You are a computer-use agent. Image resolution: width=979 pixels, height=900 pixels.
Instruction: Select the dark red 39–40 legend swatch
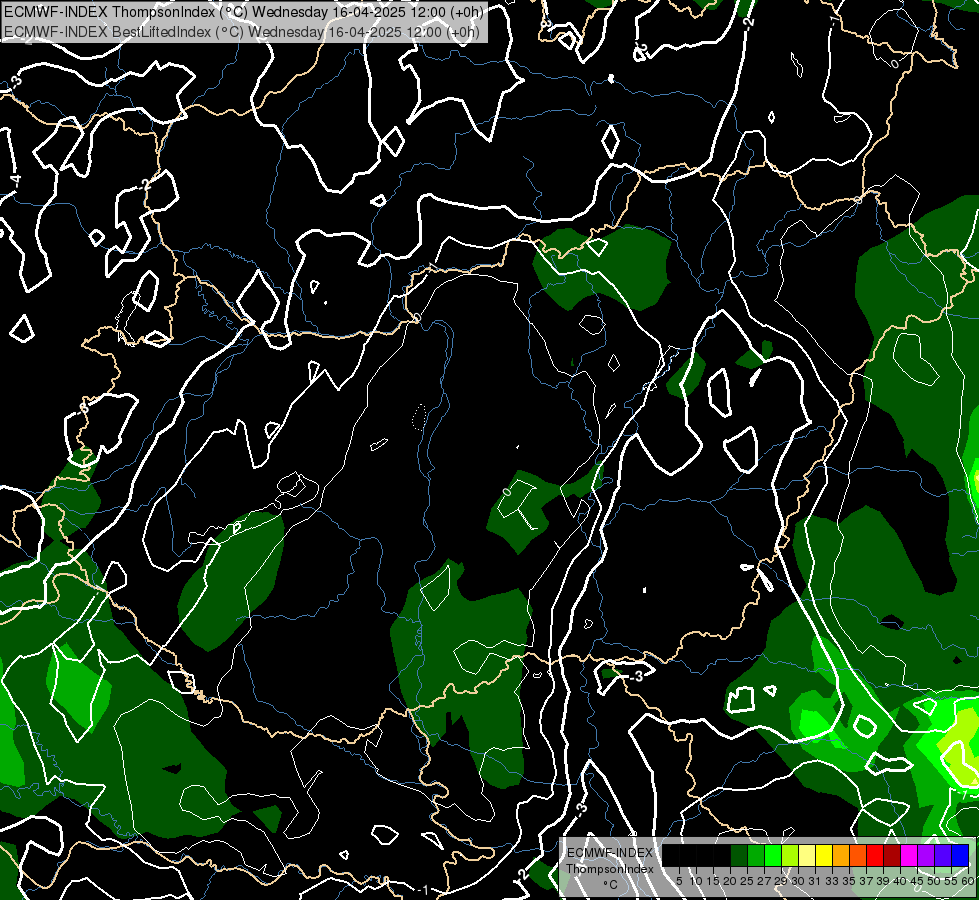pyautogui.click(x=892, y=855)
